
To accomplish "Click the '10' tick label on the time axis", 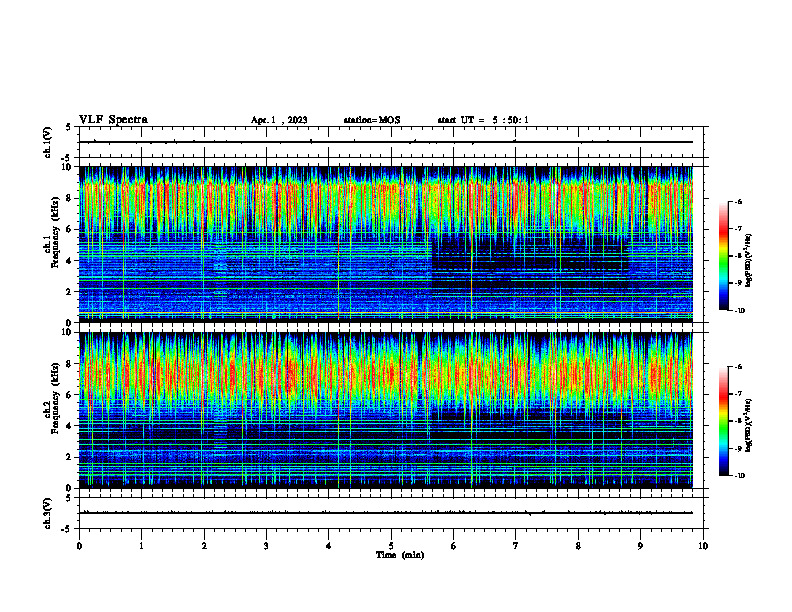I will [703, 546].
